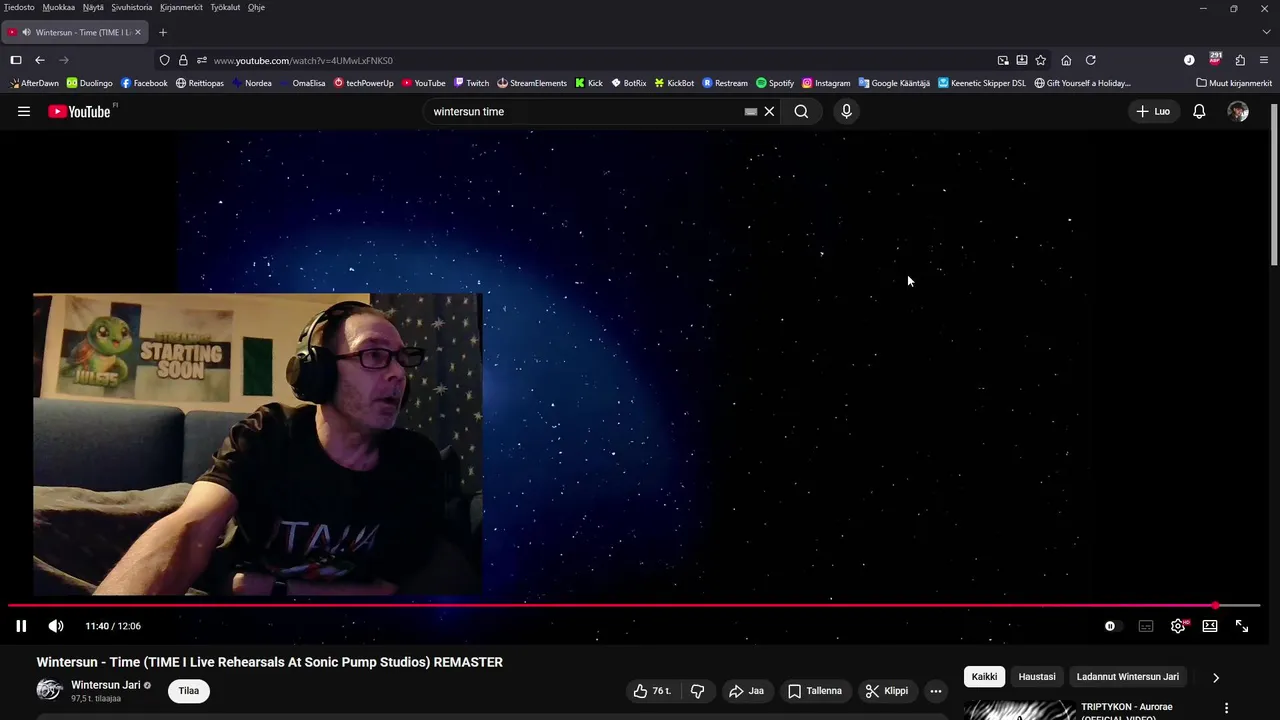Screen dimensions: 1280x720
Task: Click the YouTube URL in the address bar
Action: pyautogui.click(x=303, y=60)
